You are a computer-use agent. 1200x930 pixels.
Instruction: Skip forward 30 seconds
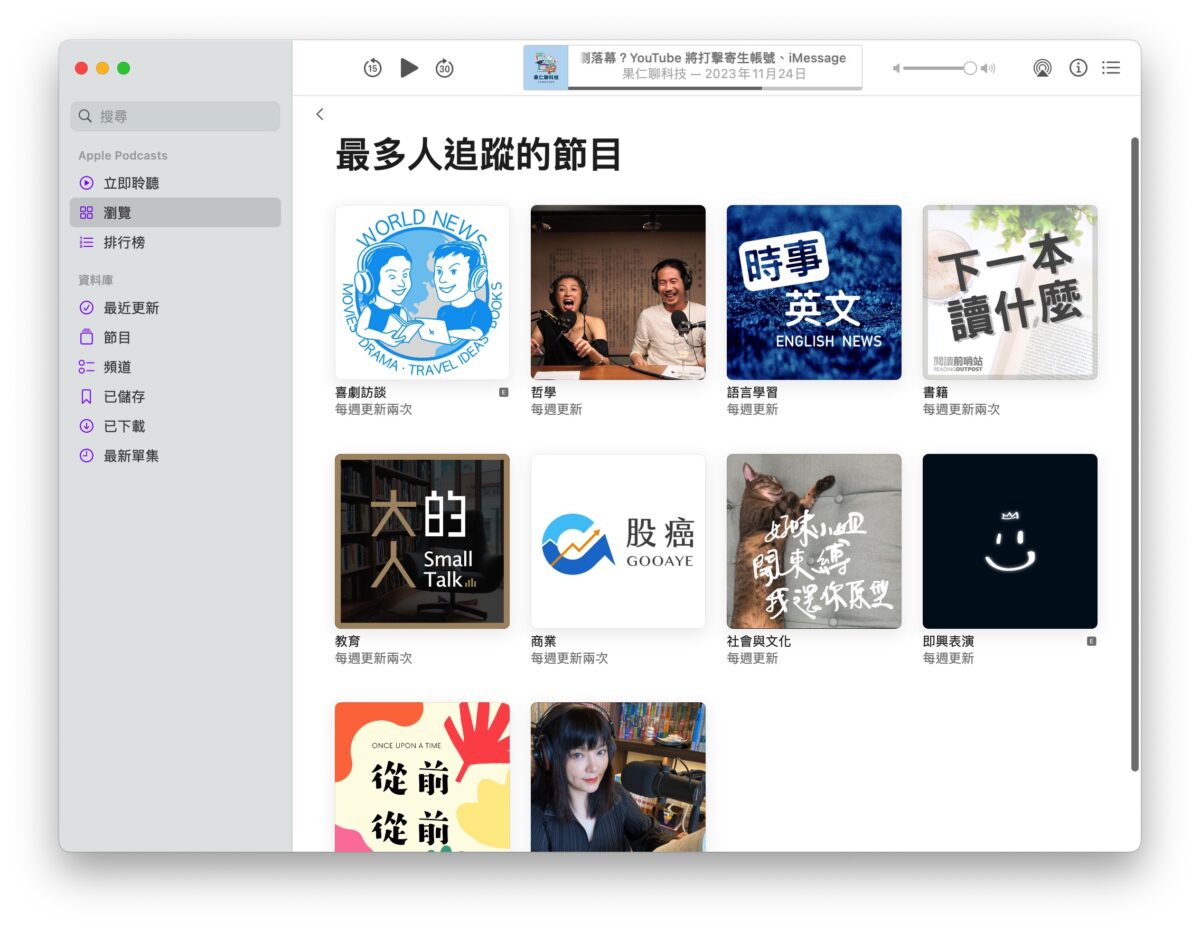click(x=445, y=68)
